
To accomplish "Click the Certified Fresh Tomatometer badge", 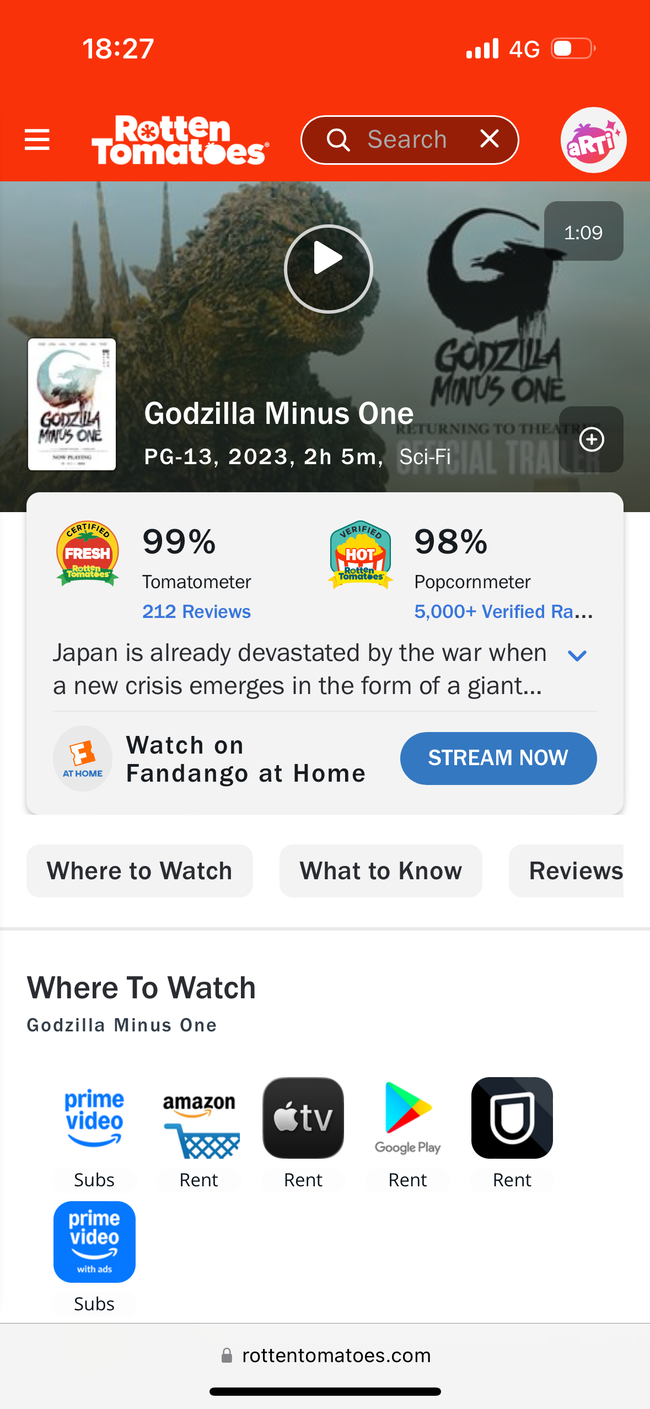I will [x=87, y=554].
